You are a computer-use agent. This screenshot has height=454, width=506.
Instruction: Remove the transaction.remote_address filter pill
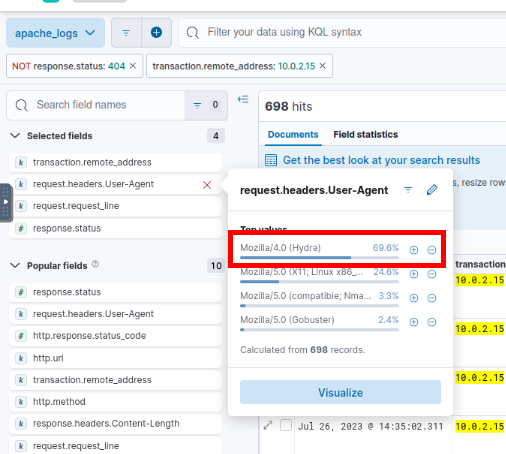323,66
